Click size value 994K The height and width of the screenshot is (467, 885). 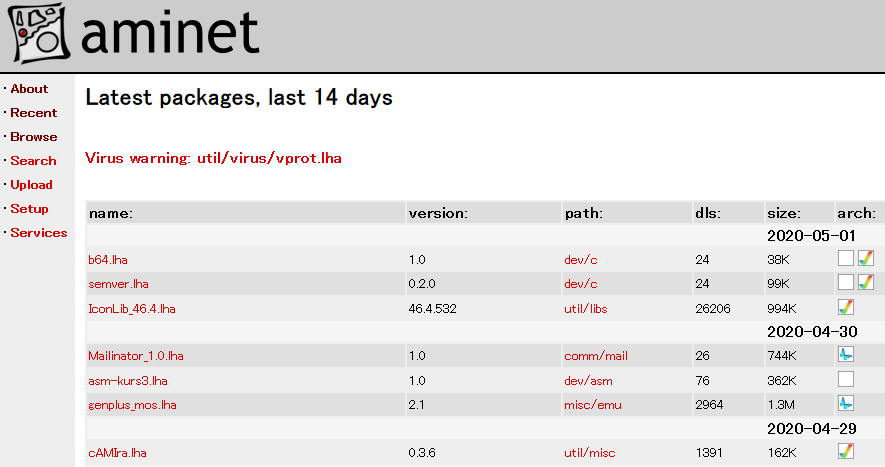point(782,309)
